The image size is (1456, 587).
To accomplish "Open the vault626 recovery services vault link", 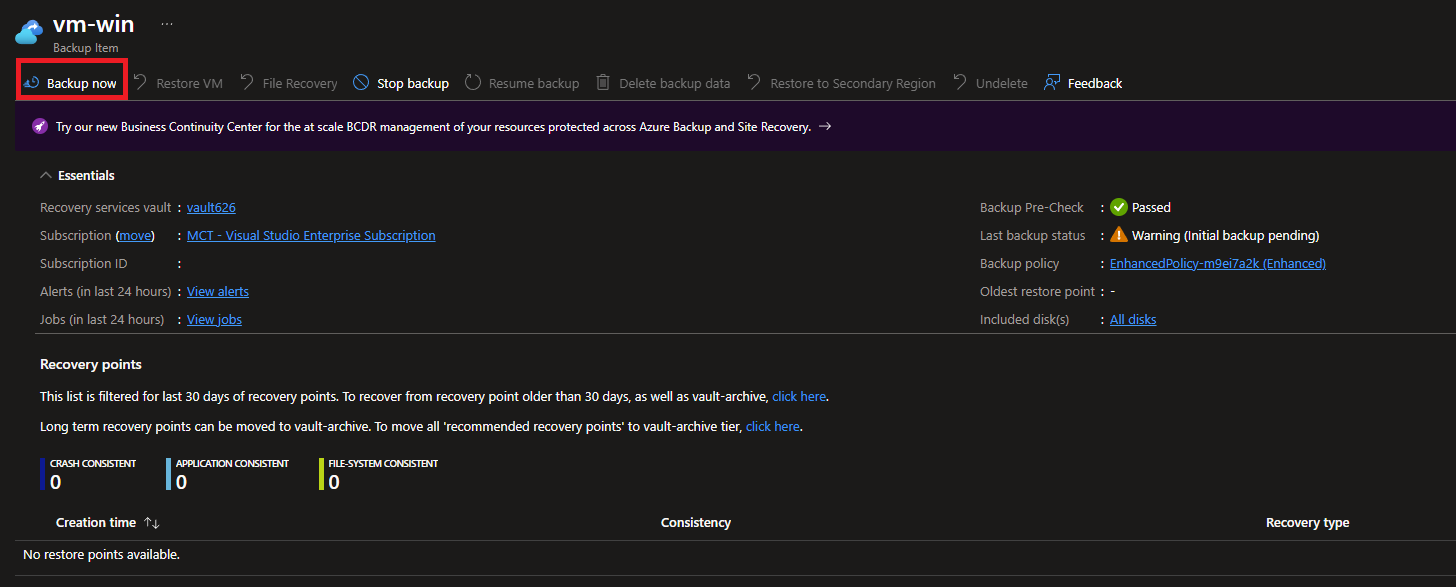I will [x=211, y=207].
